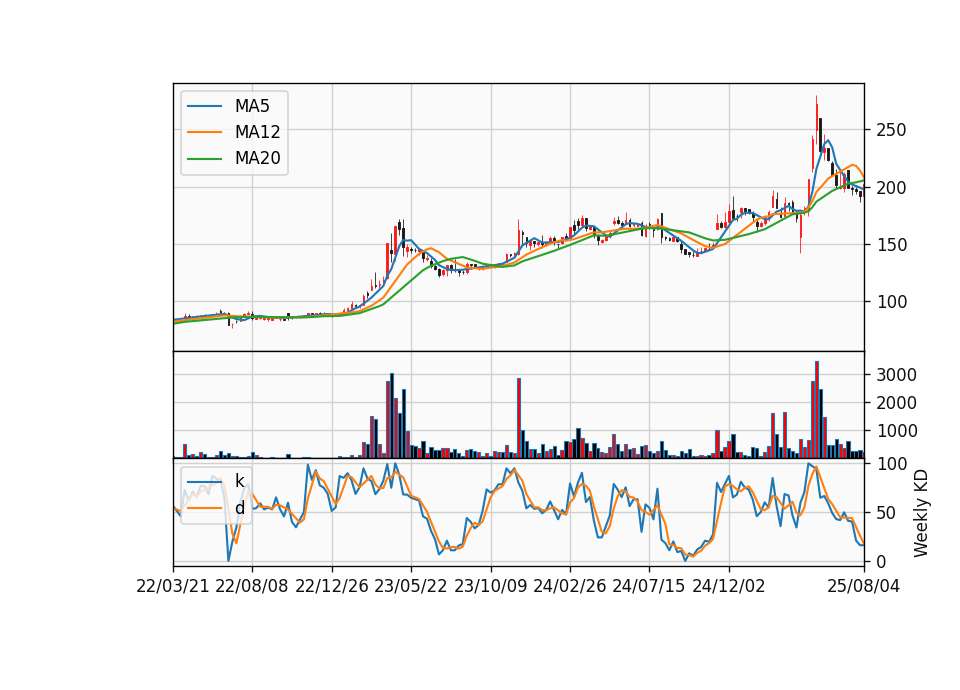Click the 24/12/02 date axis label
This screenshot has height=690, width=960.
click(x=729, y=586)
